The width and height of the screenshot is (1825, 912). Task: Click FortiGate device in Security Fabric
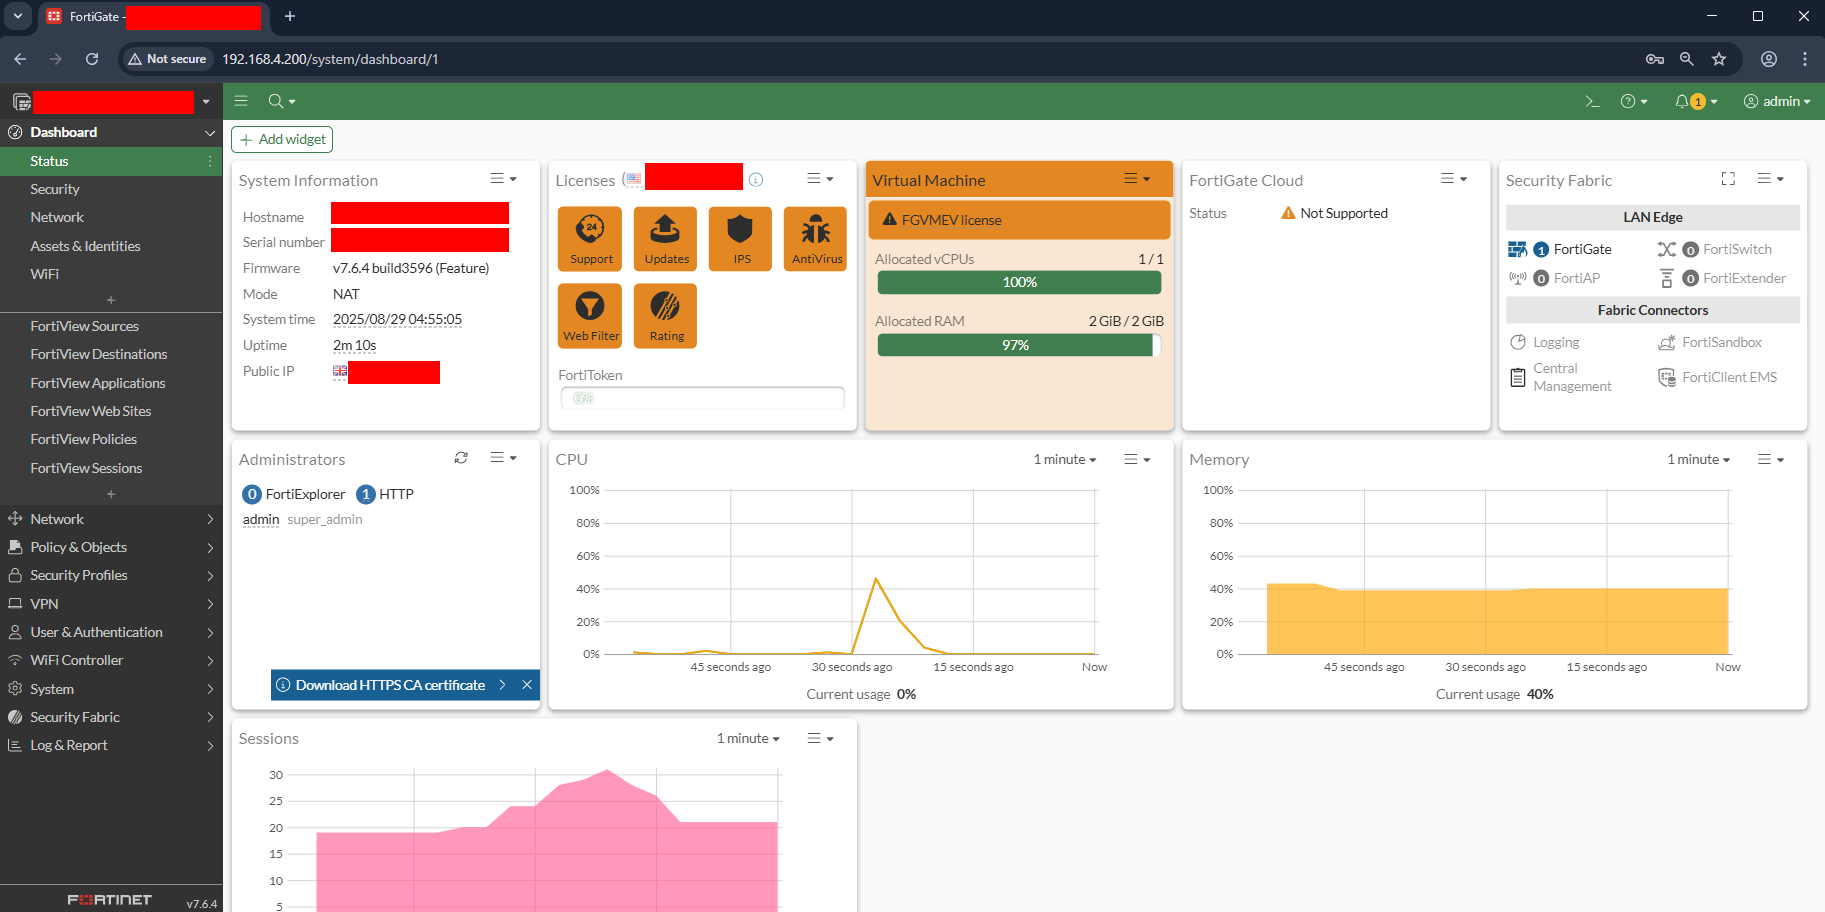coord(1560,249)
